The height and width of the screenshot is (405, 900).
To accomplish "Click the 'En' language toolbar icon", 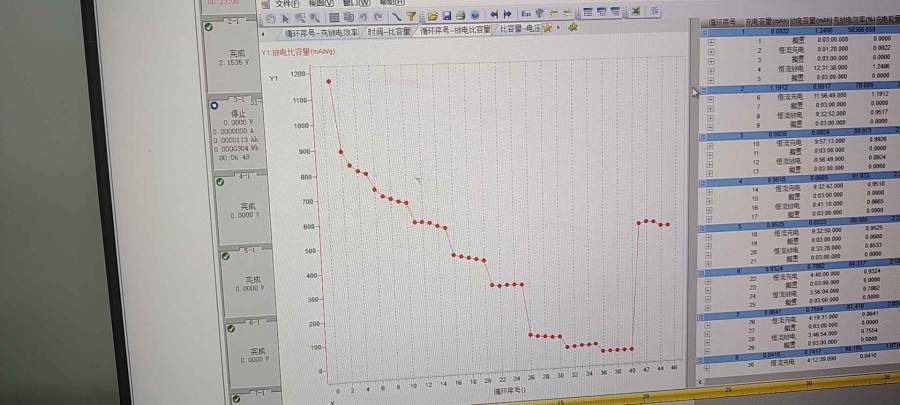I will (526, 15).
